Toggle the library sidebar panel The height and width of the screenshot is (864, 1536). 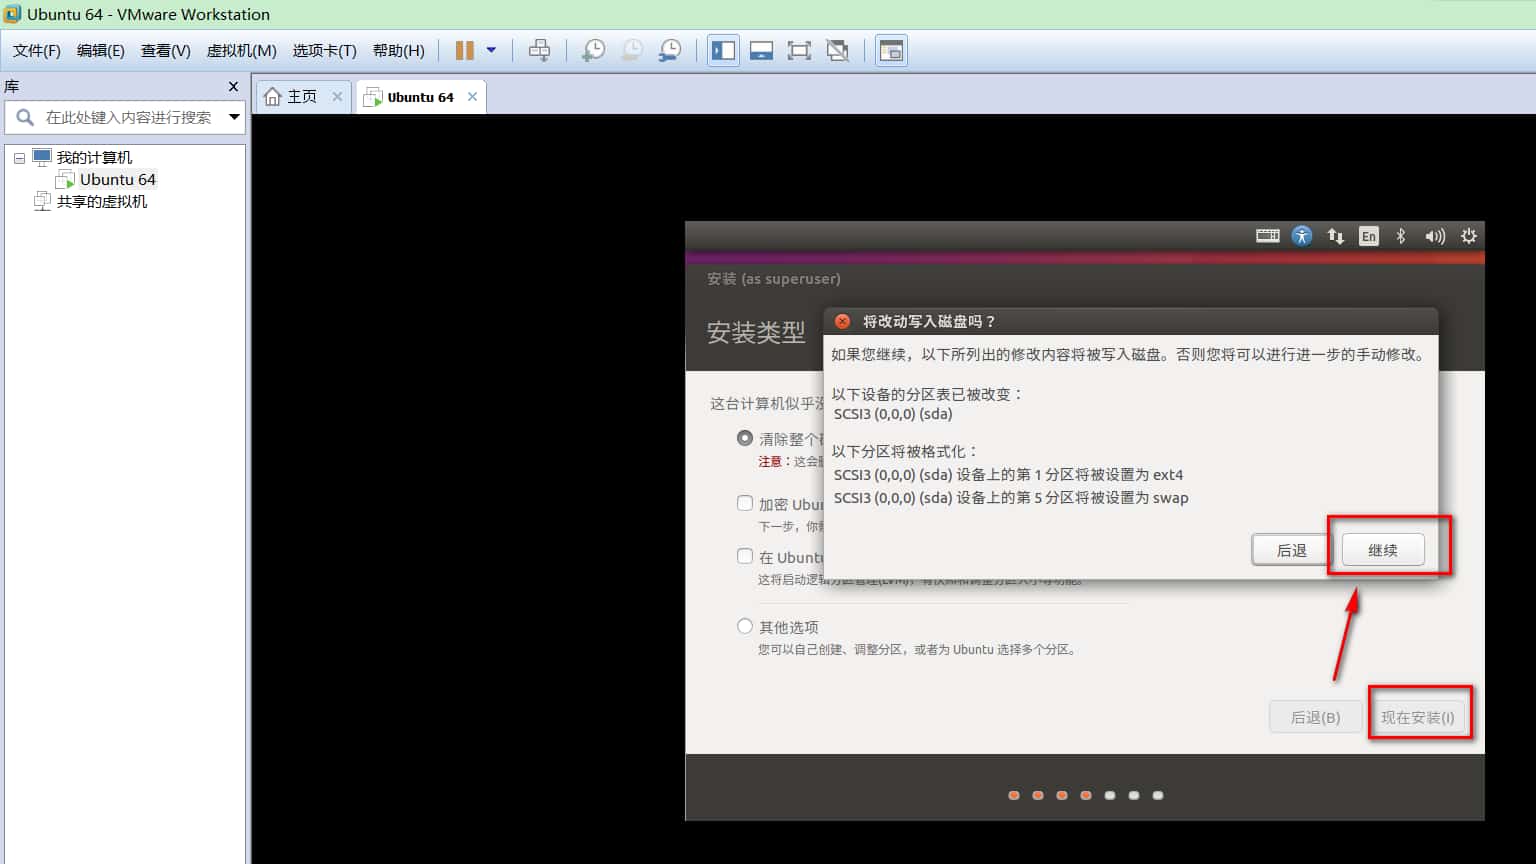[x=723, y=50]
